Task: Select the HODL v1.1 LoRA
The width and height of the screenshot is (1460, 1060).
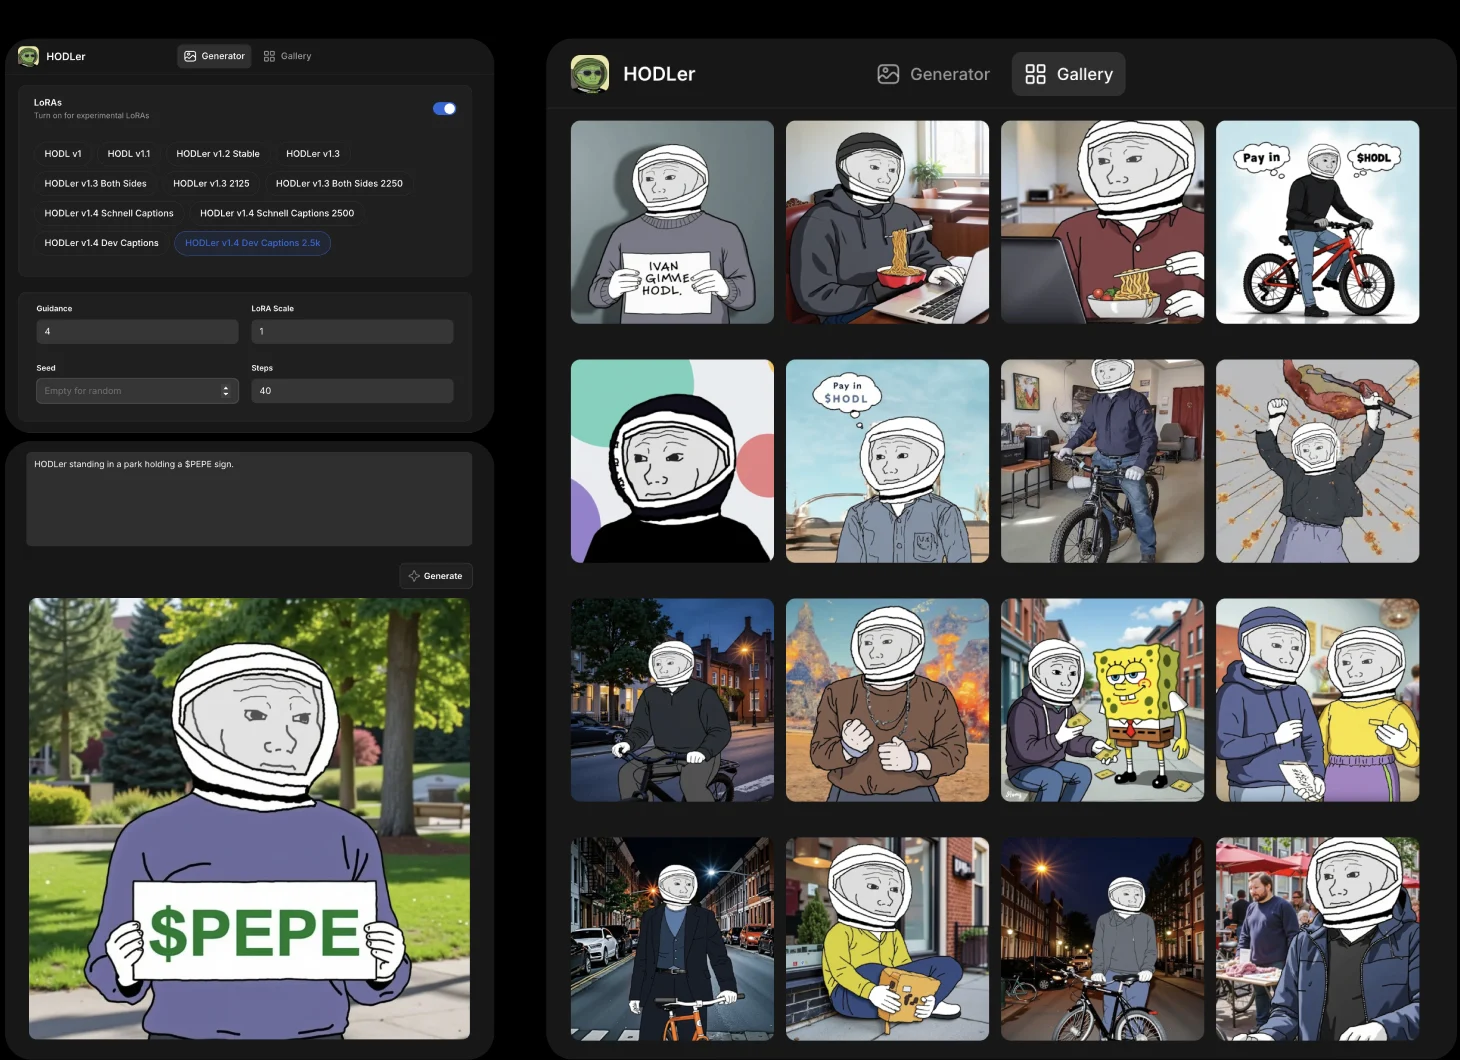Action: point(129,154)
